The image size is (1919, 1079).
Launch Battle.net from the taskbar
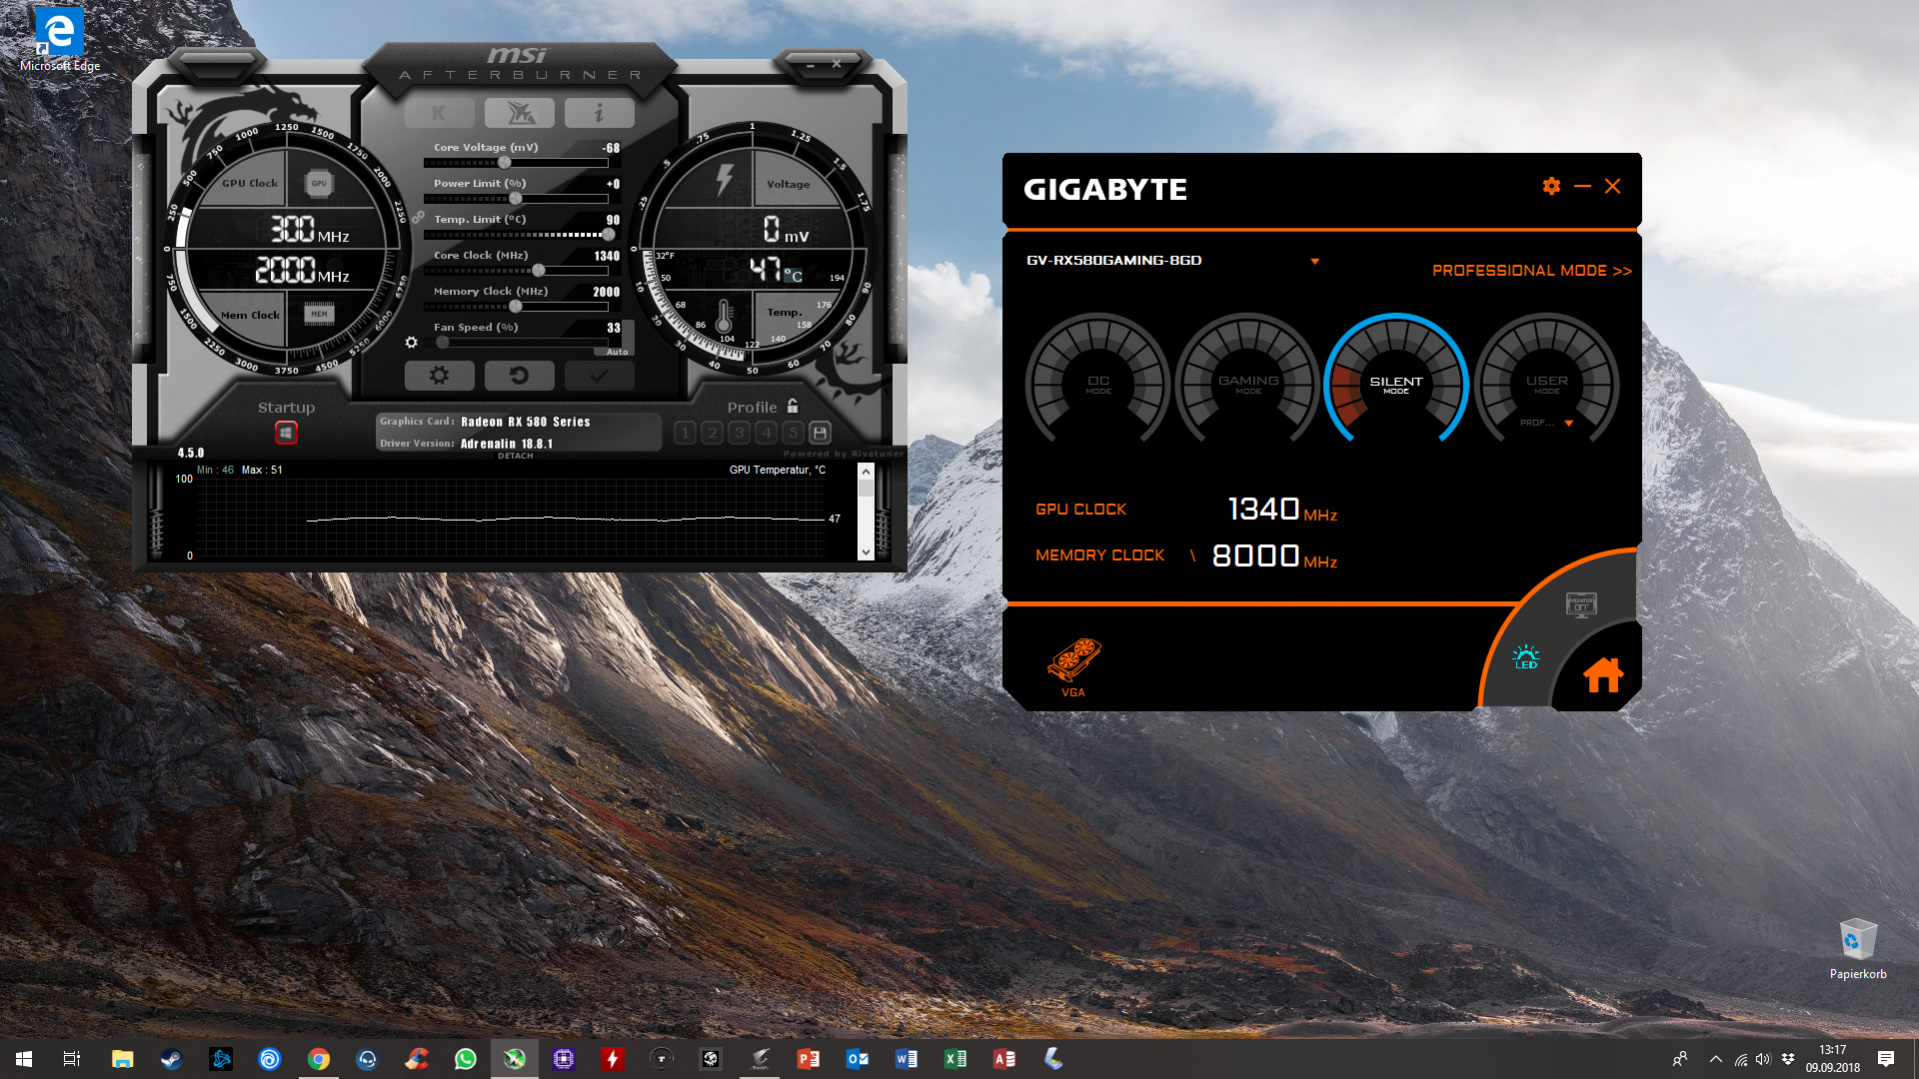220,1059
